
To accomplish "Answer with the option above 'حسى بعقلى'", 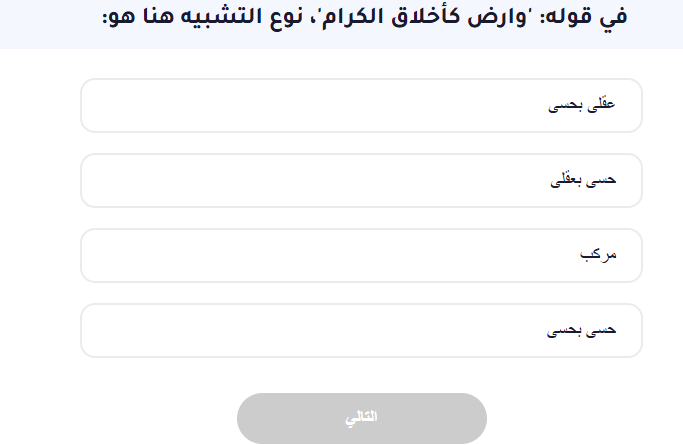I will (361, 105).
